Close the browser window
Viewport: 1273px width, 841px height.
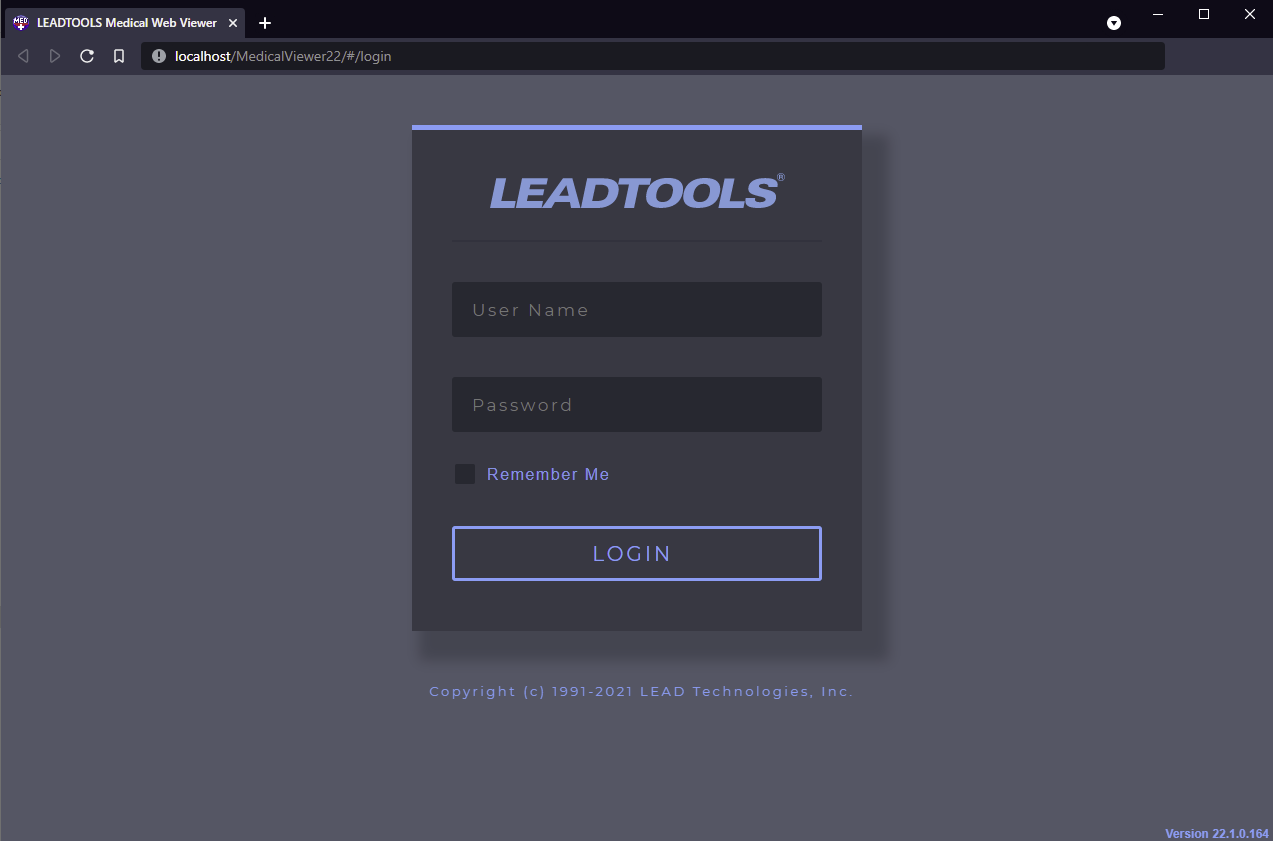pyautogui.click(x=1250, y=14)
